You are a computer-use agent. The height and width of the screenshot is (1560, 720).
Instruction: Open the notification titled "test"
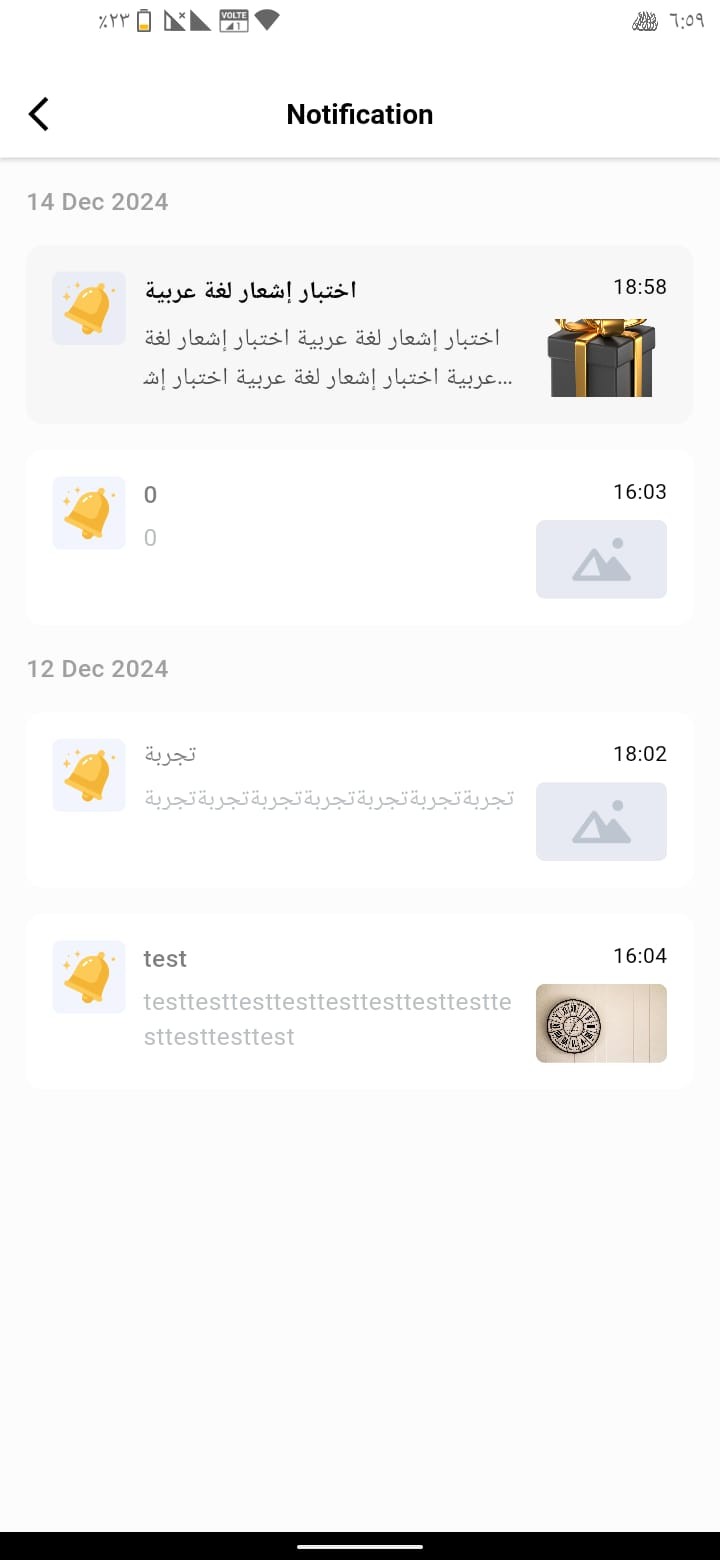click(x=165, y=959)
